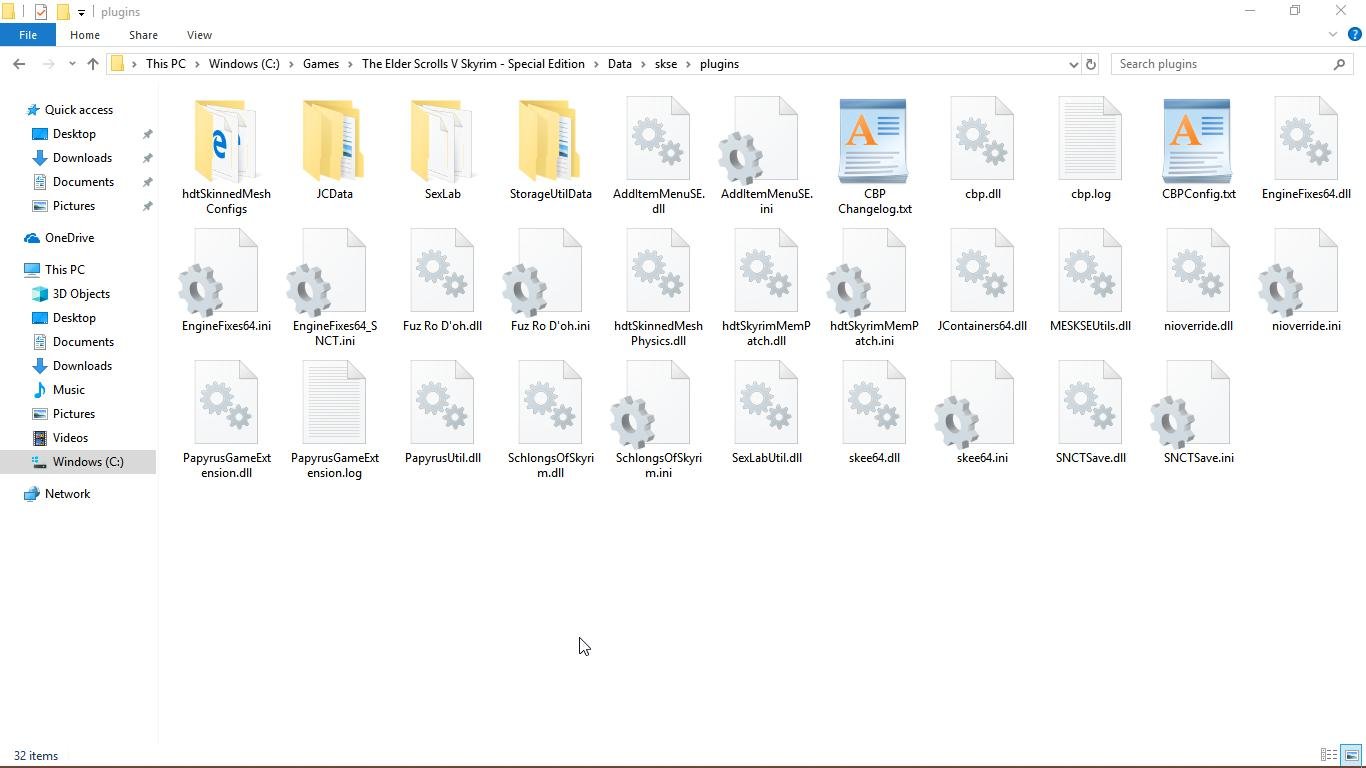Select the AddItemMenuSE.dll file icon
The image size is (1366, 768).
(658, 140)
